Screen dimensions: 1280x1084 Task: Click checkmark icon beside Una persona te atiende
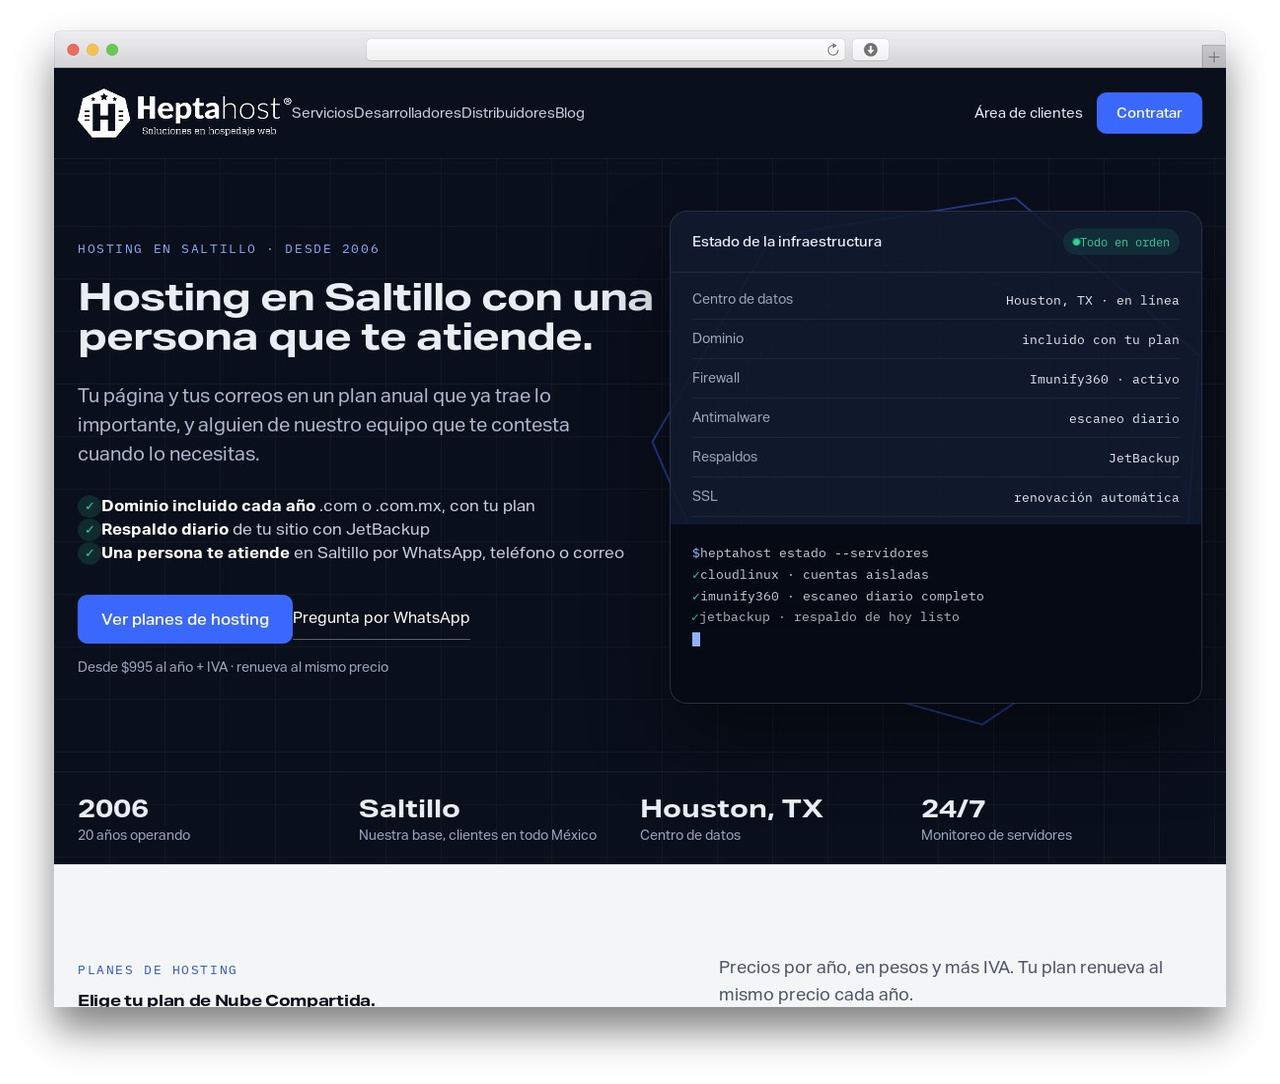(89, 553)
